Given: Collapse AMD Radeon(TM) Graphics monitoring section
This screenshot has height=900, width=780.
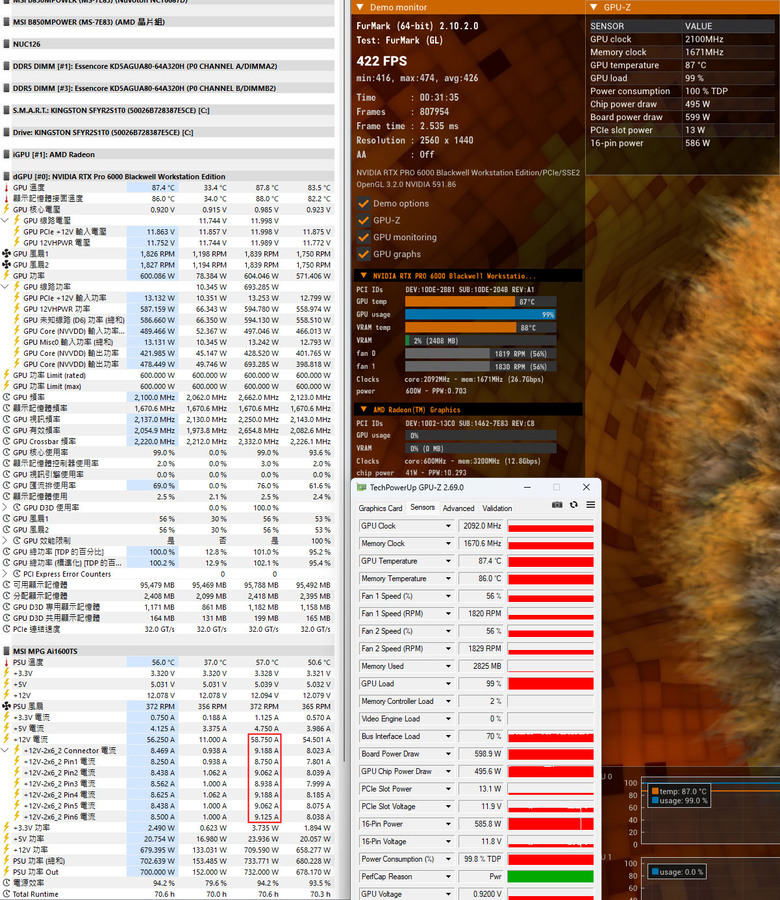Looking at the screenshot, I should 363,409.
